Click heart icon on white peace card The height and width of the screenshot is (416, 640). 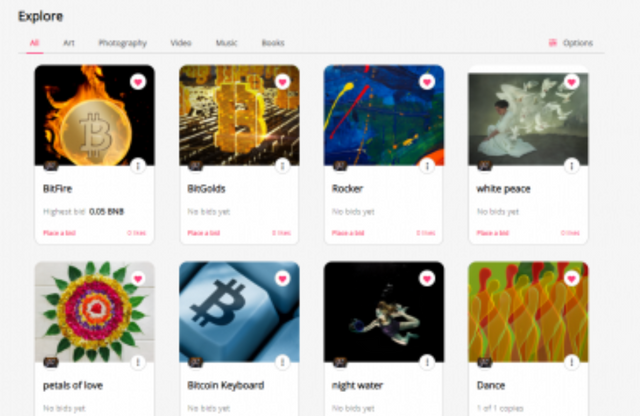(571, 82)
